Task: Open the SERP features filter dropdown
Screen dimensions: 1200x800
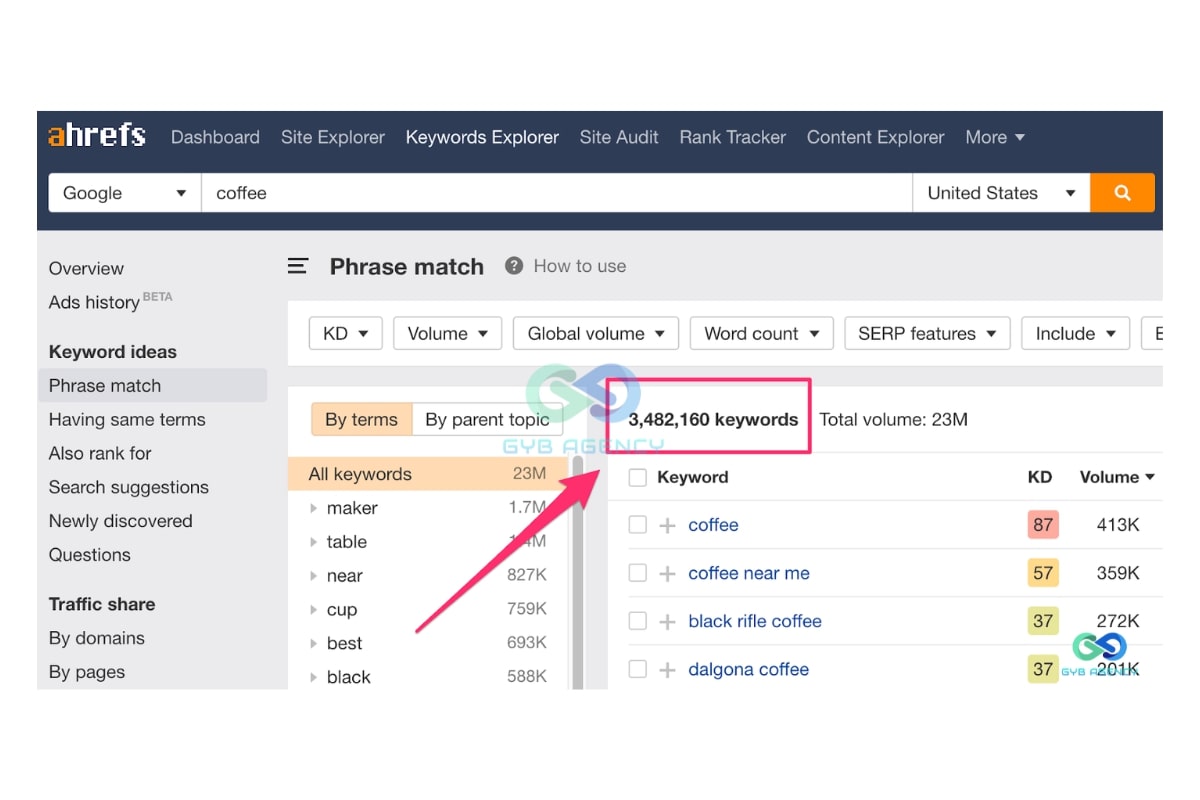Action: pos(927,334)
